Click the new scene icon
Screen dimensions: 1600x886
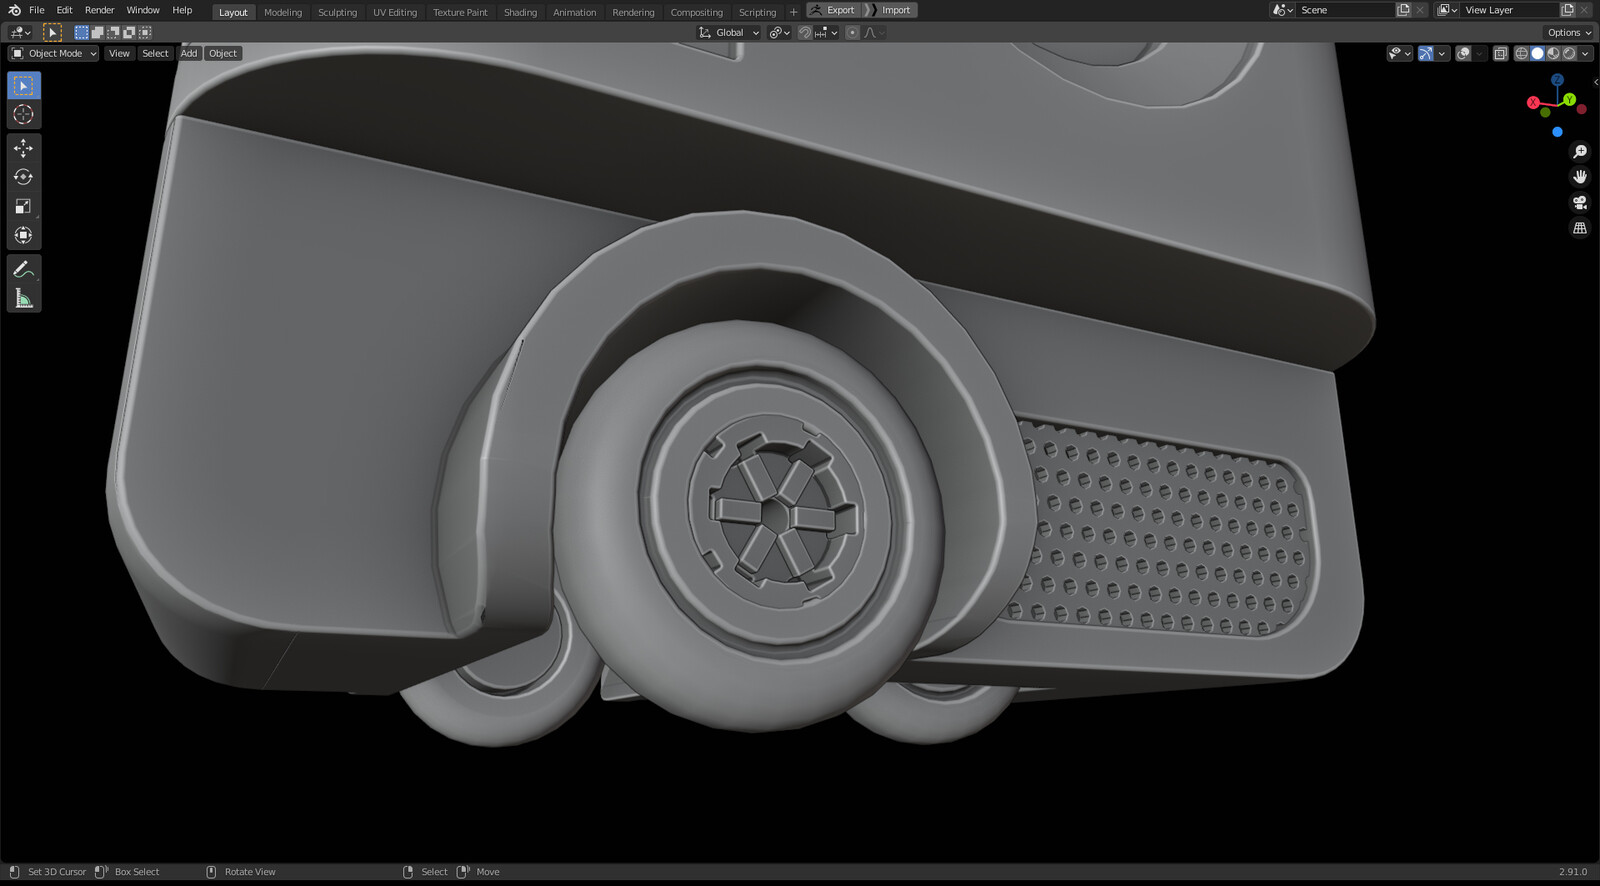coord(1403,10)
